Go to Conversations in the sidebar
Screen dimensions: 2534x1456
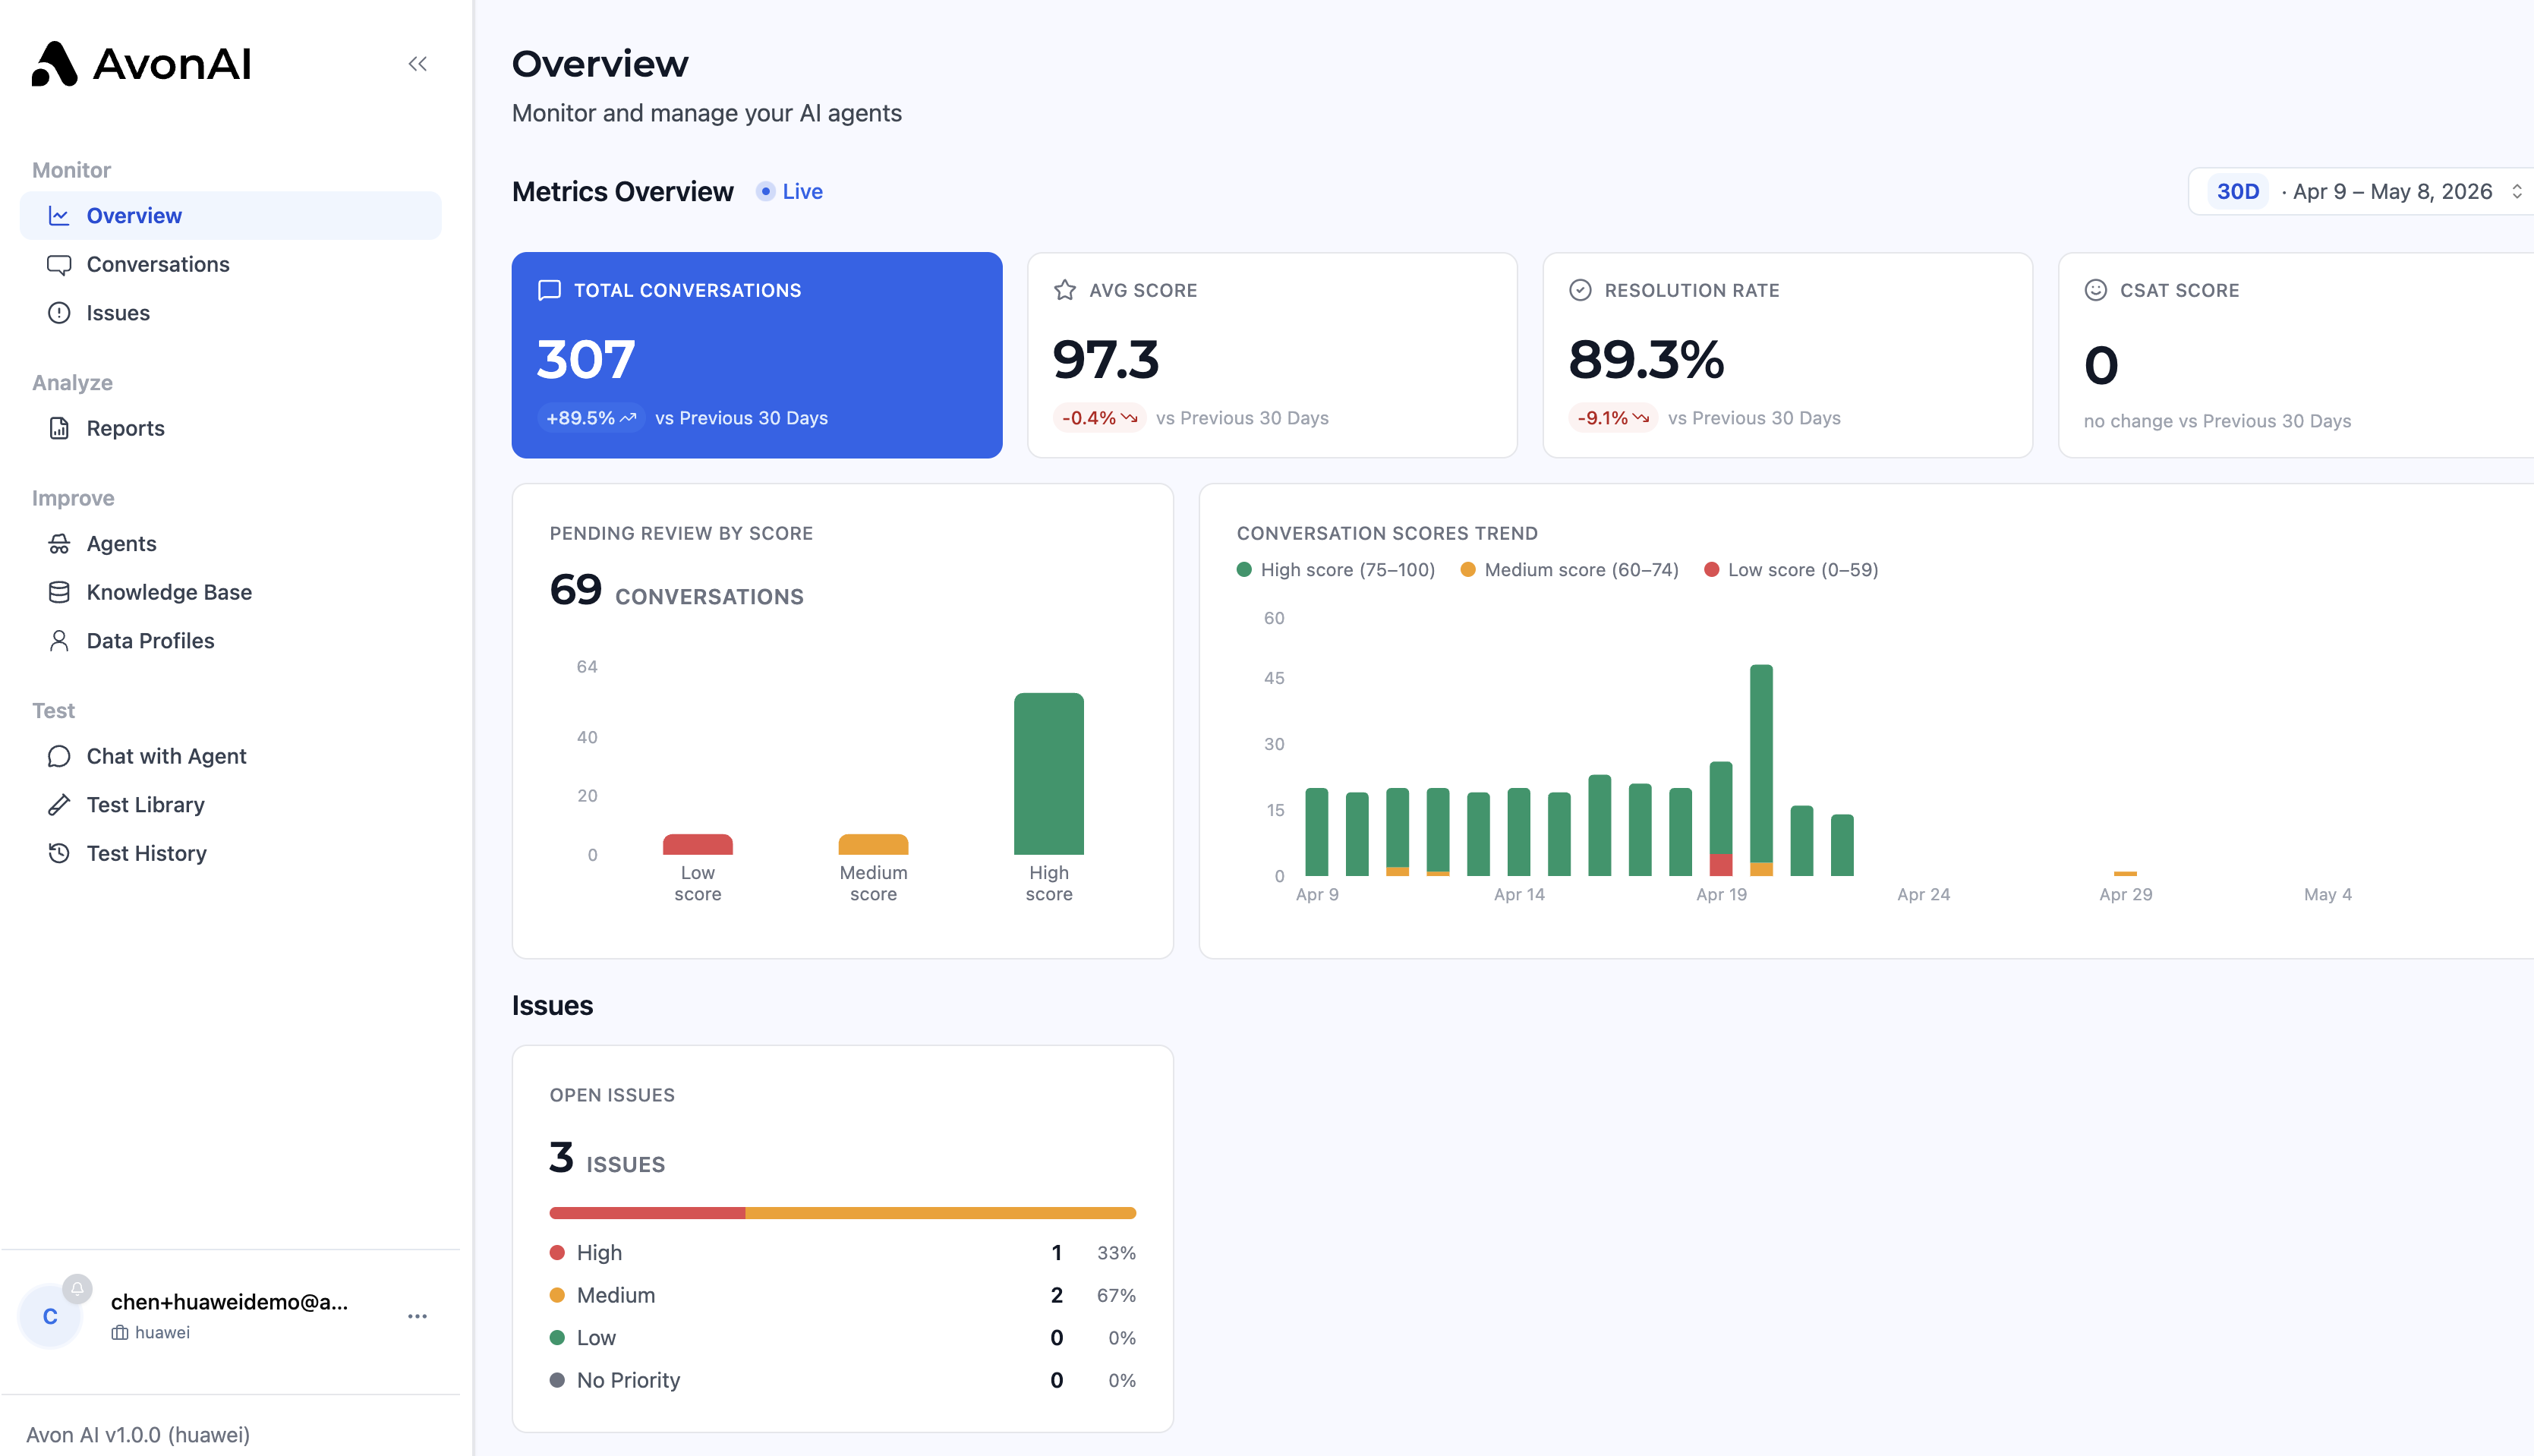point(230,265)
